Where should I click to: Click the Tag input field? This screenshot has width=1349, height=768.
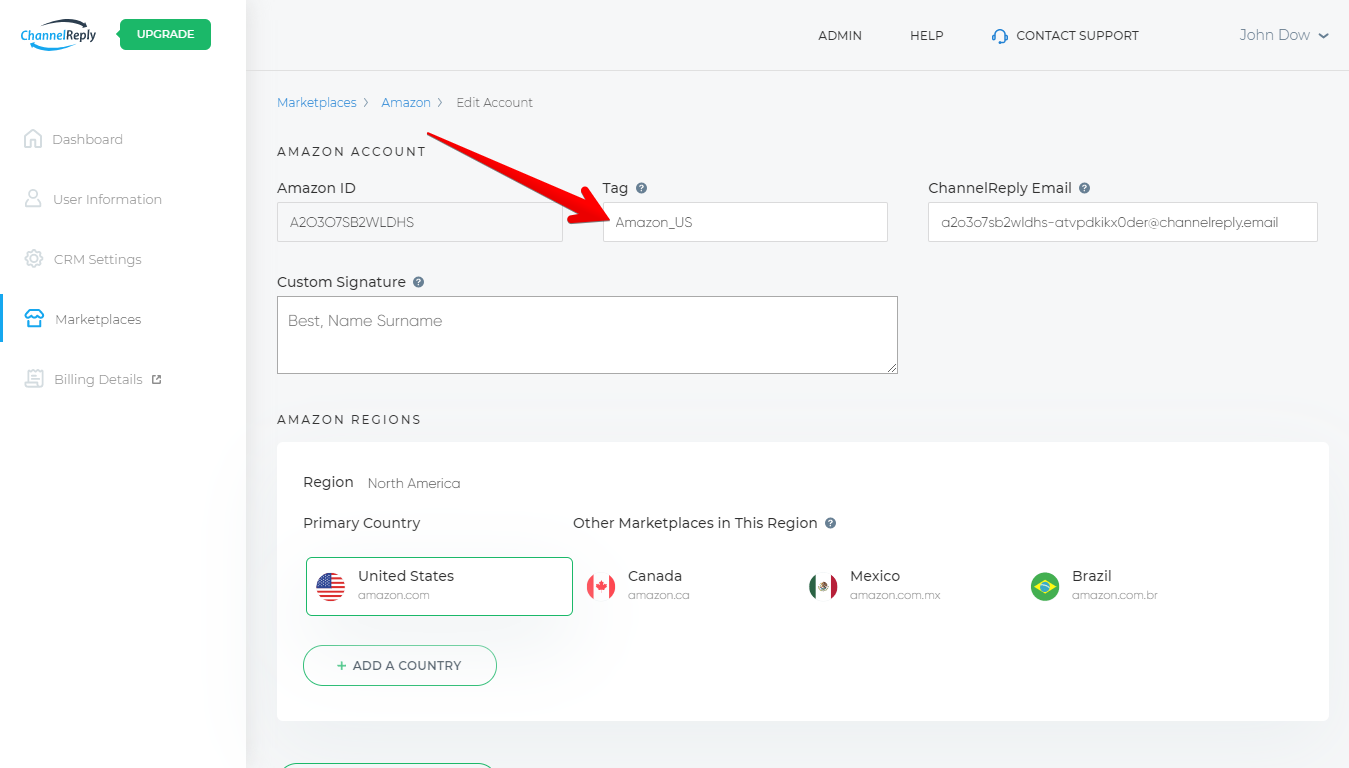745,222
